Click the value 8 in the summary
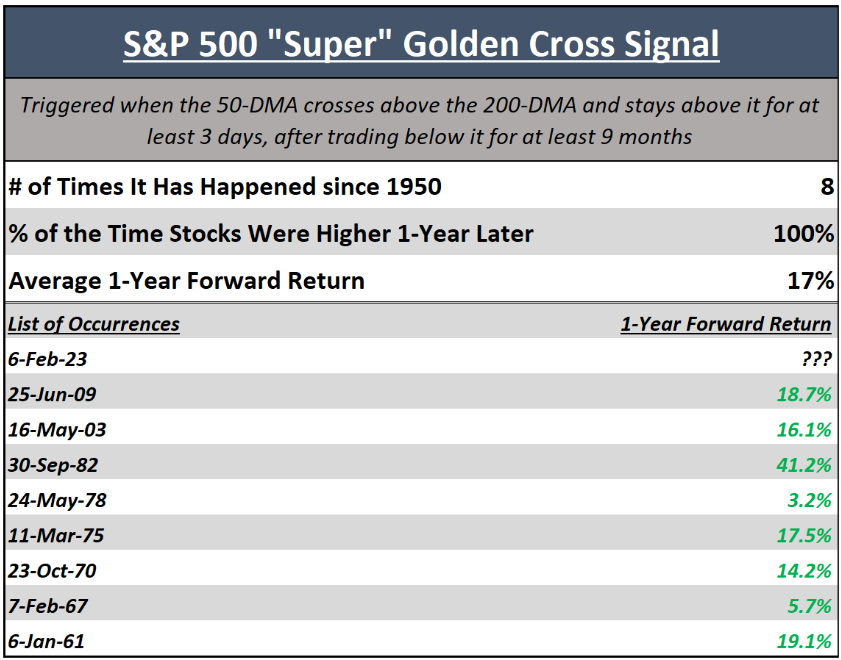 (x=825, y=186)
